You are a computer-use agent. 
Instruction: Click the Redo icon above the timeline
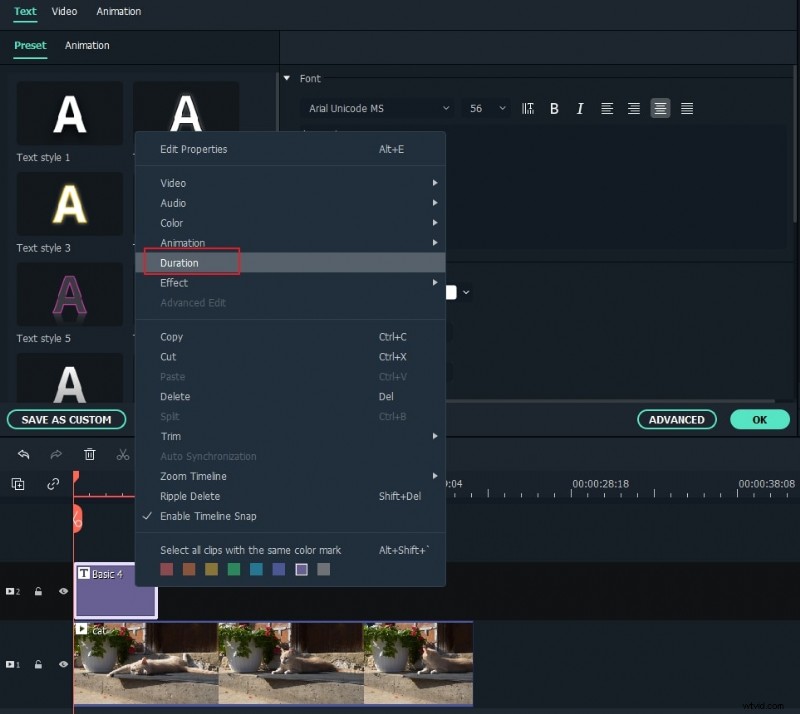[x=55, y=455]
